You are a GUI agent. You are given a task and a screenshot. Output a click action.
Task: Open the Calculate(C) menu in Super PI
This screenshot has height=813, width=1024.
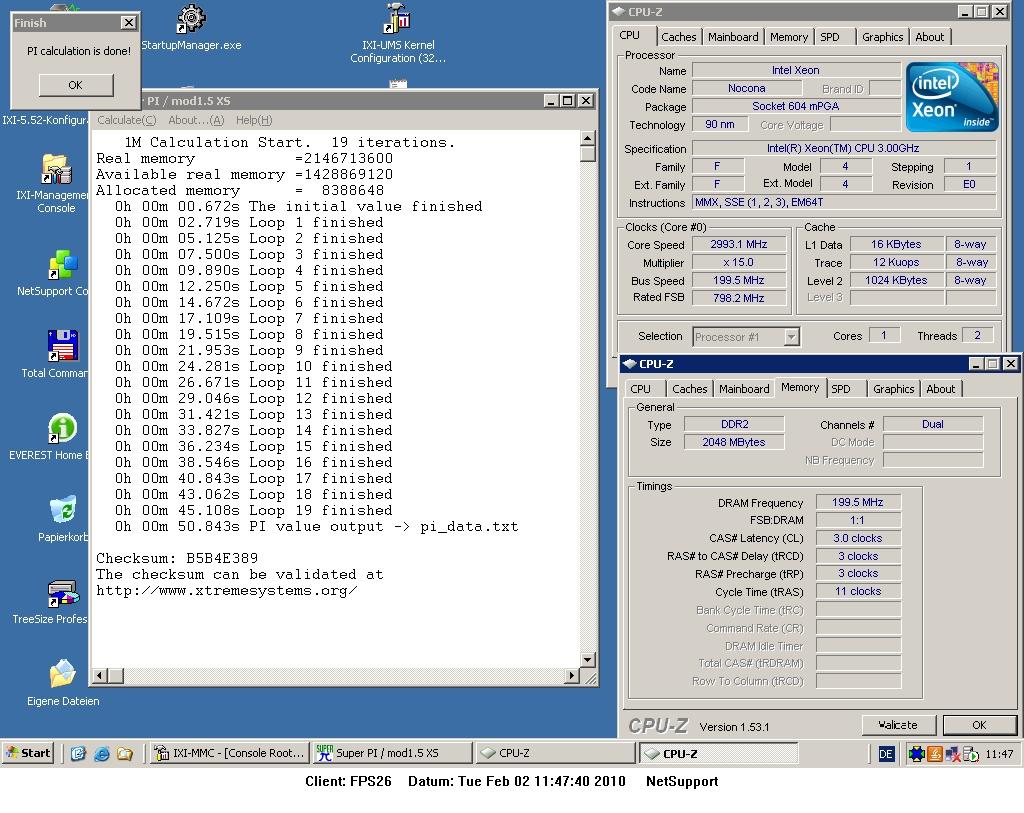(x=127, y=120)
